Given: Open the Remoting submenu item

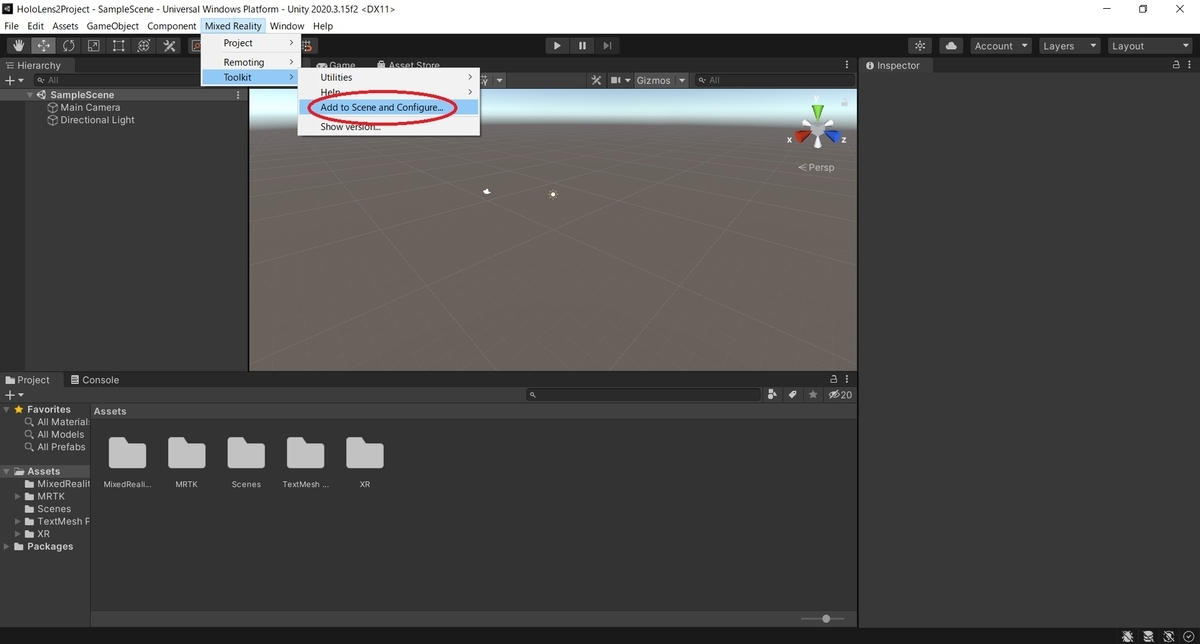Looking at the screenshot, I should [250, 62].
